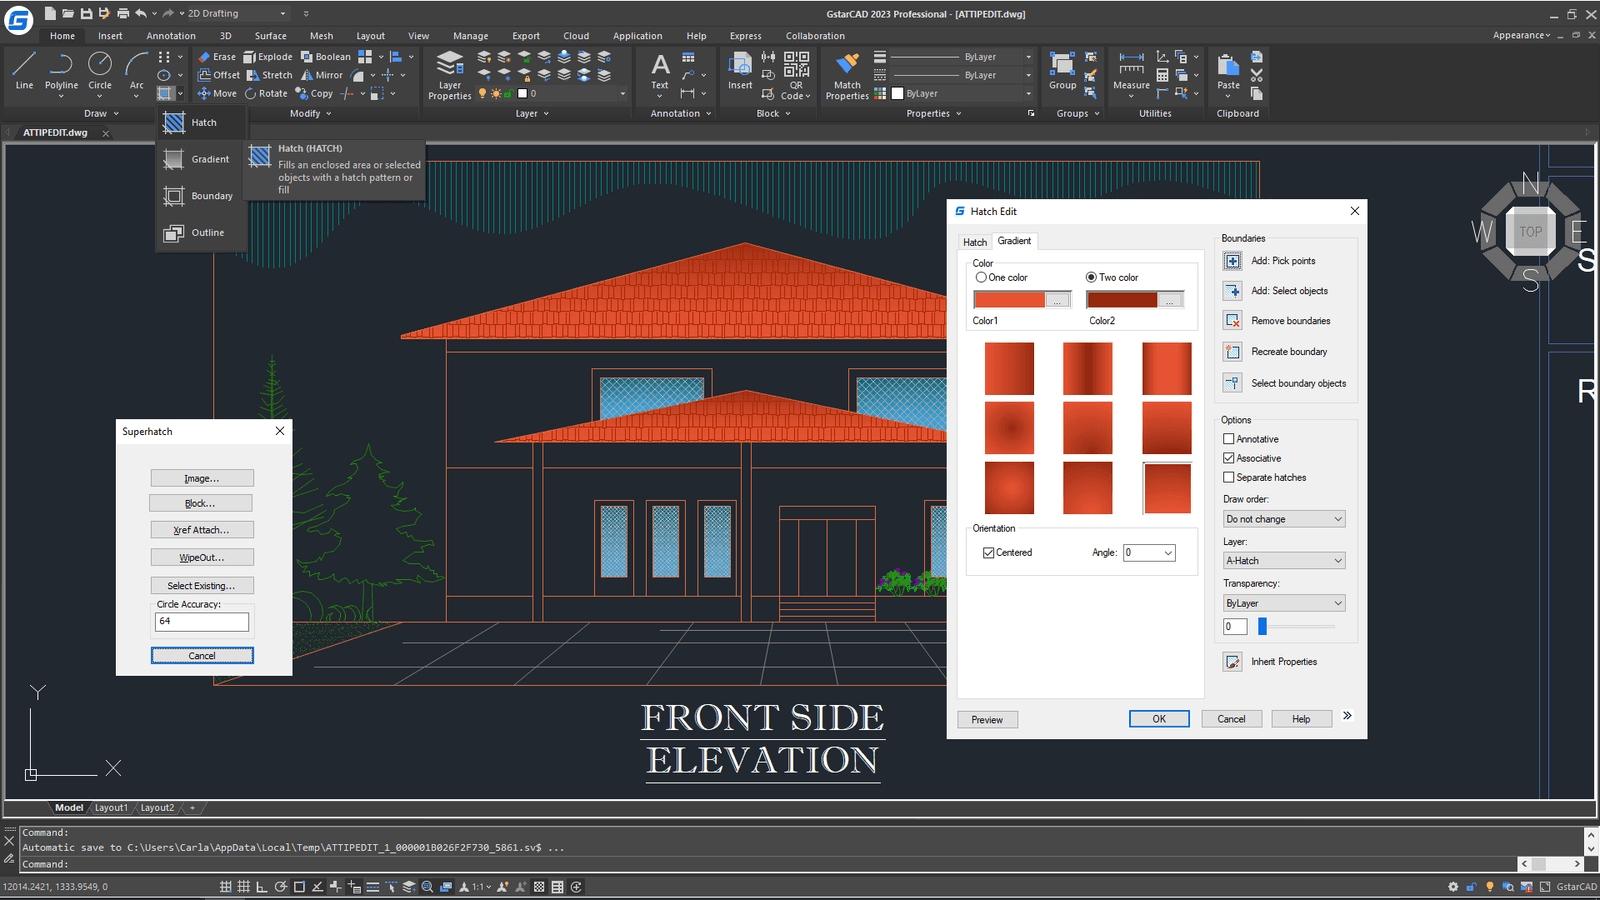Open the Draw order dropdown
1600x900 pixels.
[x=1284, y=519]
